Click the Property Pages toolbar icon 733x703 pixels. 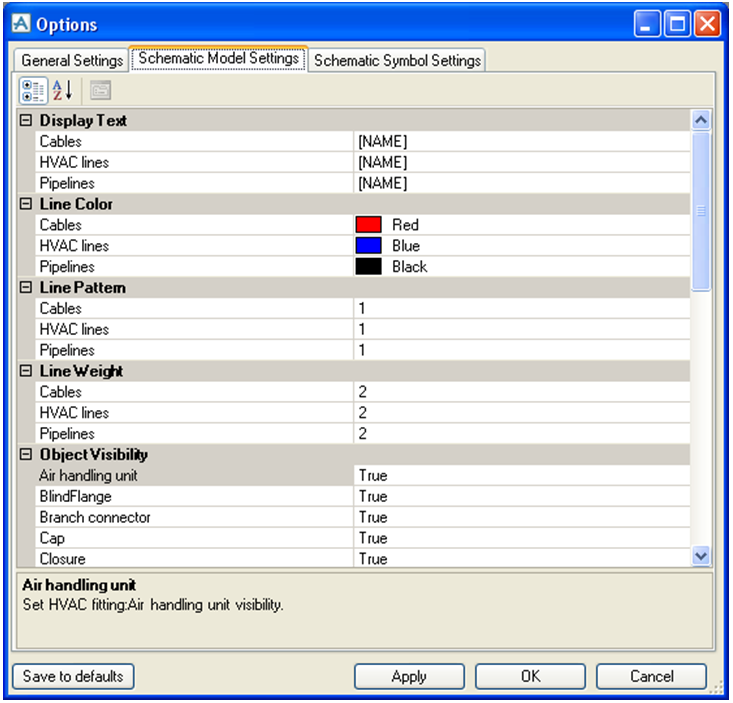click(x=100, y=90)
